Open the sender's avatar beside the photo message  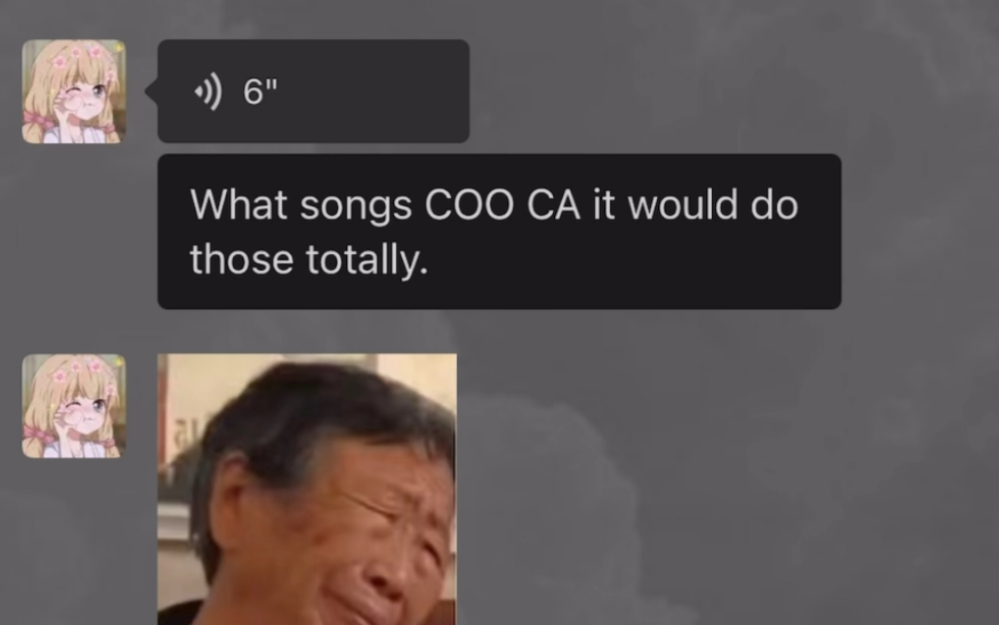tap(74, 406)
